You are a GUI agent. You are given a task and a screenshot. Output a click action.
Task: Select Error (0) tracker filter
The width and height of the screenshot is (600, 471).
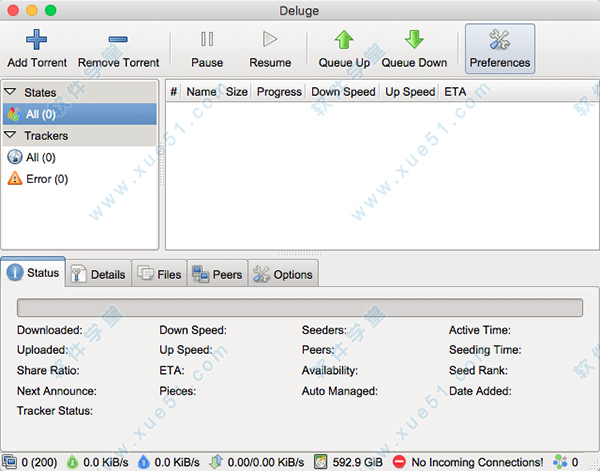click(x=80, y=179)
